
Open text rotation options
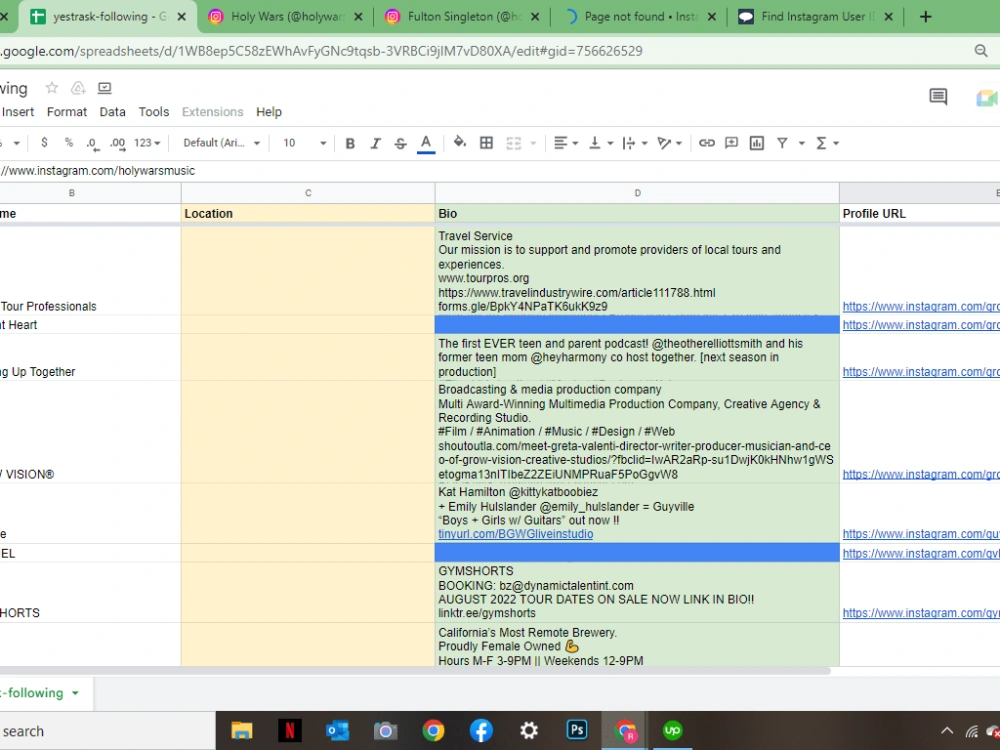[x=670, y=143]
